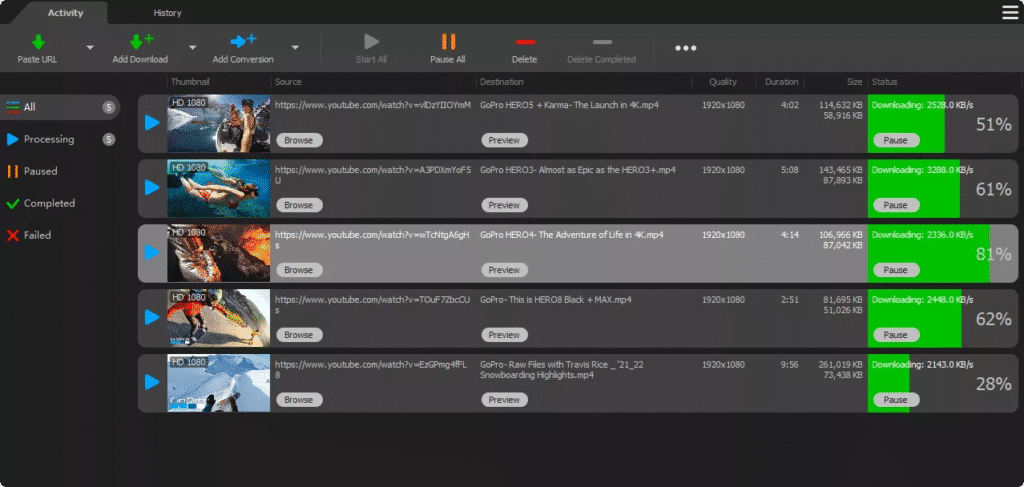1024x487 pixels.
Task: Click Preview for Travis Rice video
Action: [x=504, y=400]
